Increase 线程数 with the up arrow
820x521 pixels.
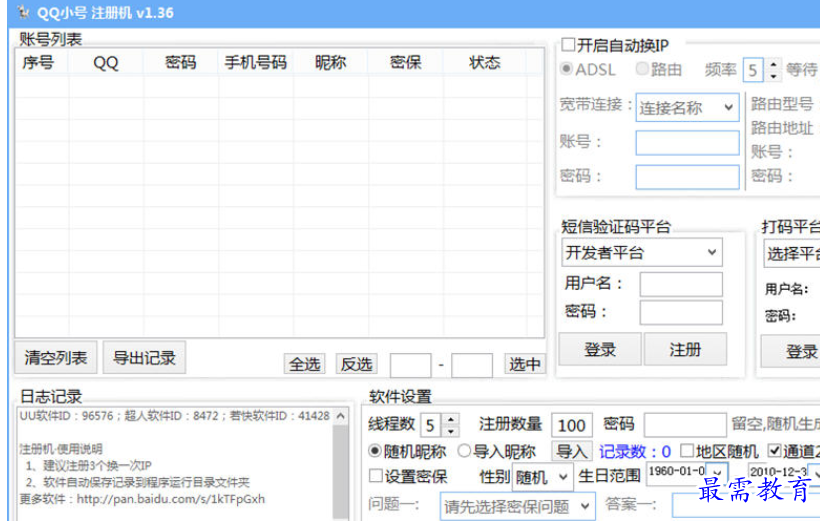pyautogui.click(x=451, y=420)
